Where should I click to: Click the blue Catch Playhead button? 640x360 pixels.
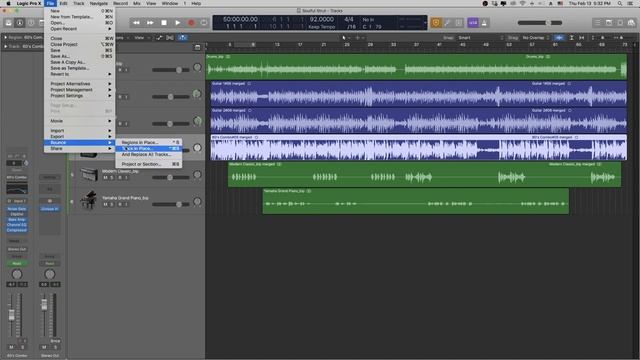pyautogui.click(x=182, y=38)
